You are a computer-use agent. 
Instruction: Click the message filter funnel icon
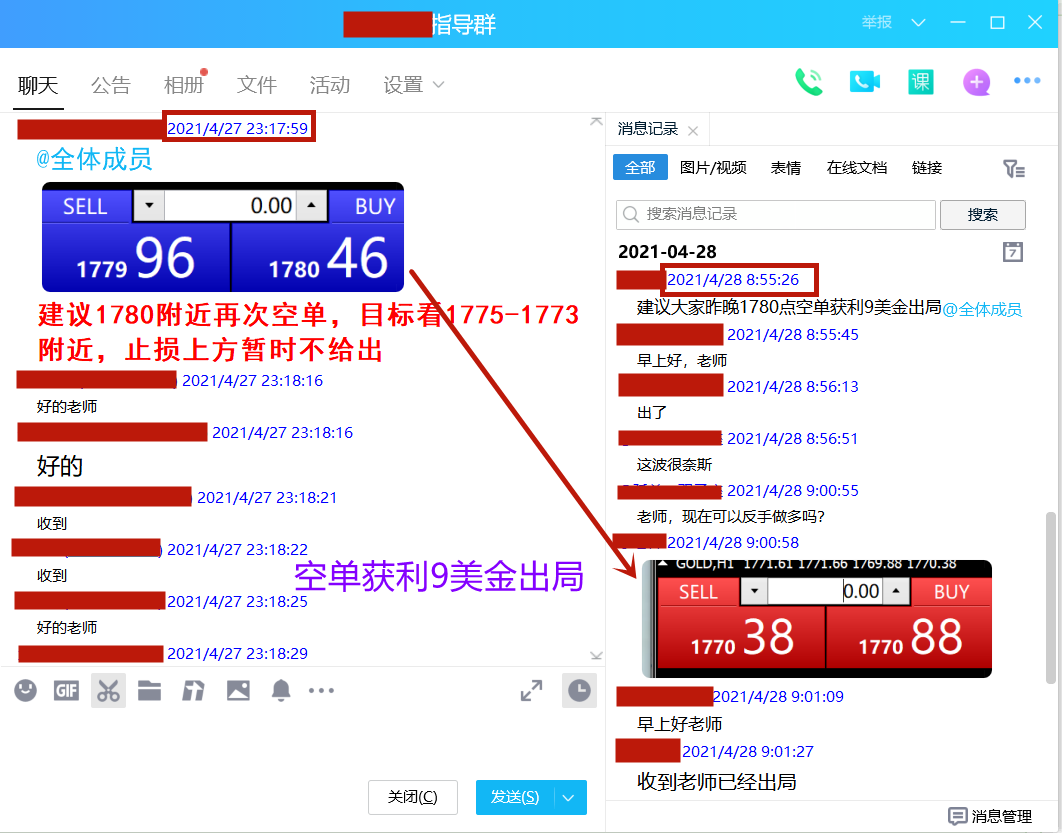pyautogui.click(x=1013, y=168)
